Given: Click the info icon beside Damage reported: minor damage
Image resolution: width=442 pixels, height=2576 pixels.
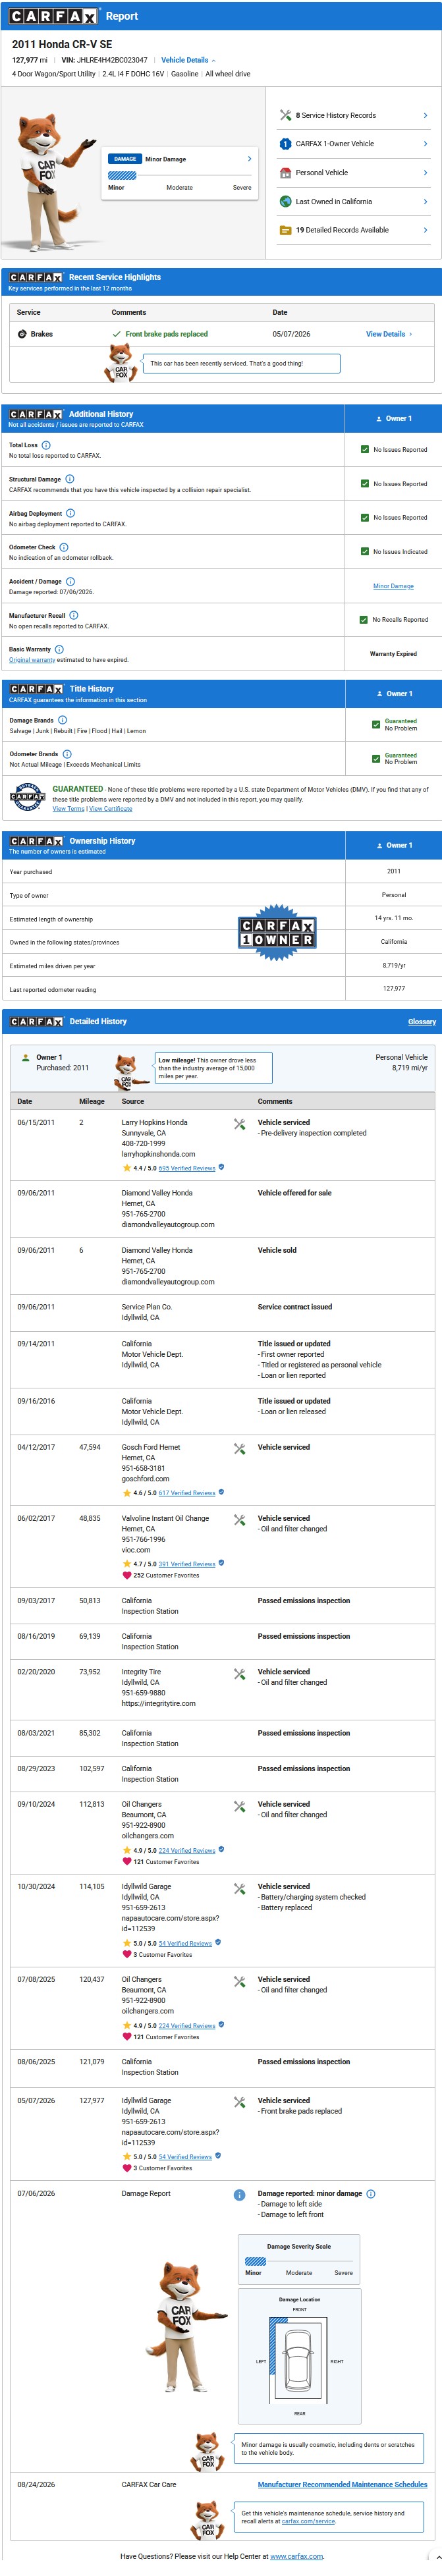Looking at the screenshot, I should click(371, 2194).
